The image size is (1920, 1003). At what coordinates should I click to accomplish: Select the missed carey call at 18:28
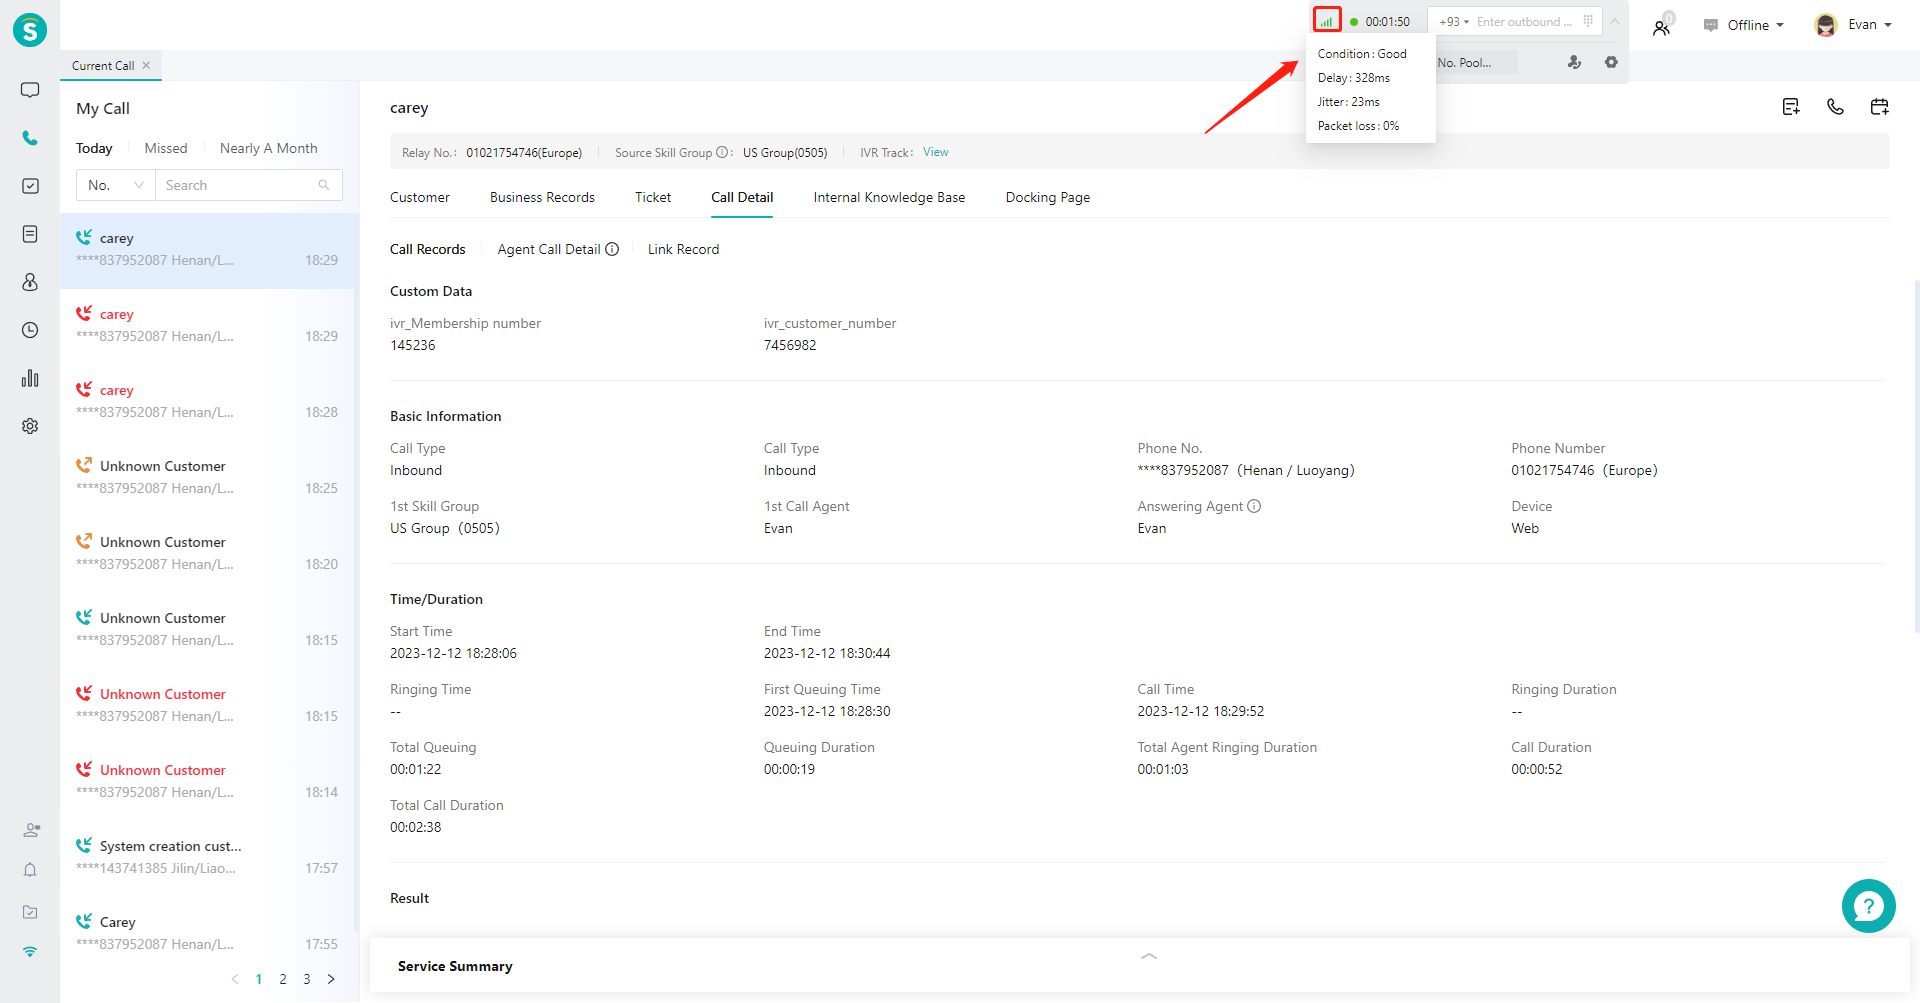(208, 401)
